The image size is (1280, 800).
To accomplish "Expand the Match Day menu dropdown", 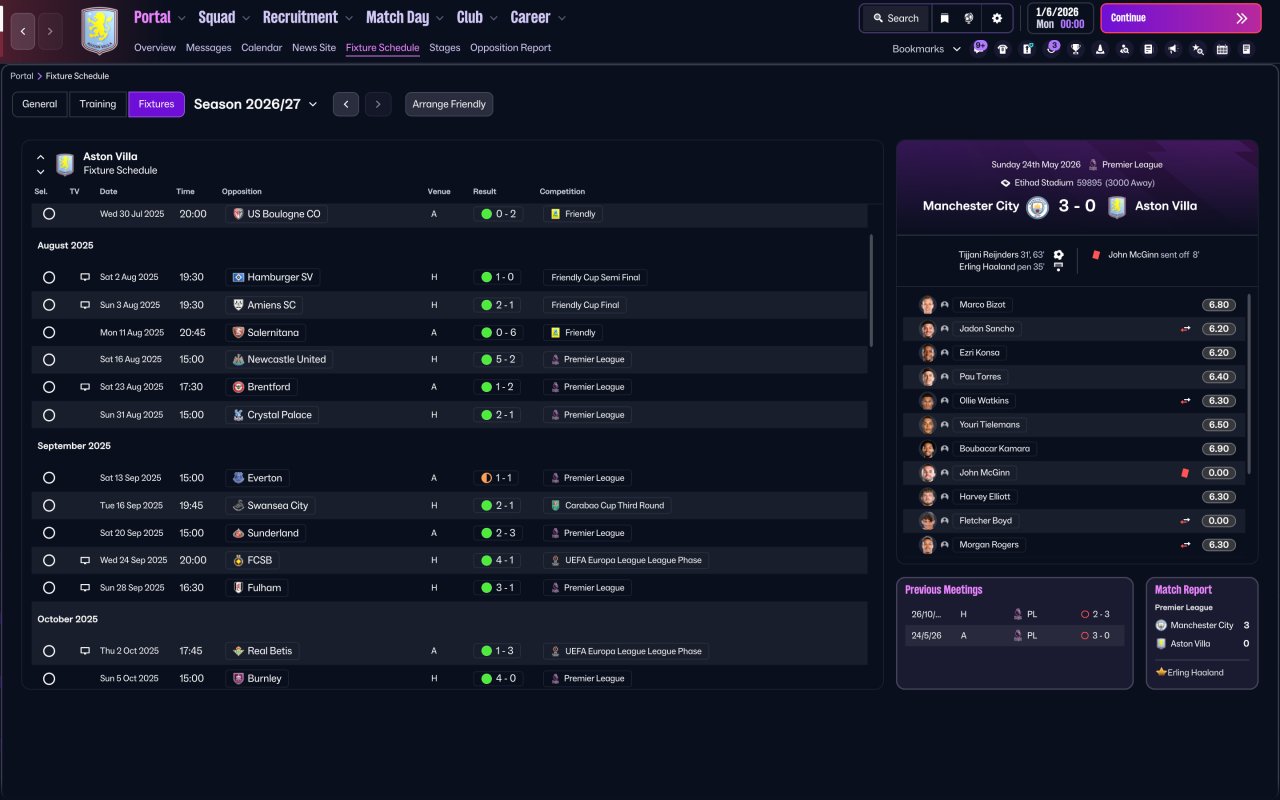I will [440, 18].
